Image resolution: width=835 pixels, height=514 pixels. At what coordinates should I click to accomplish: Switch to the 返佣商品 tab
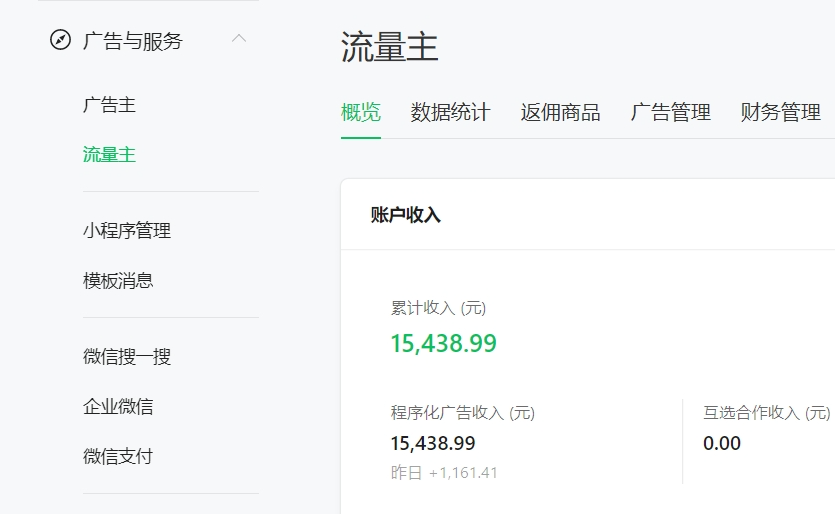coord(560,112)
